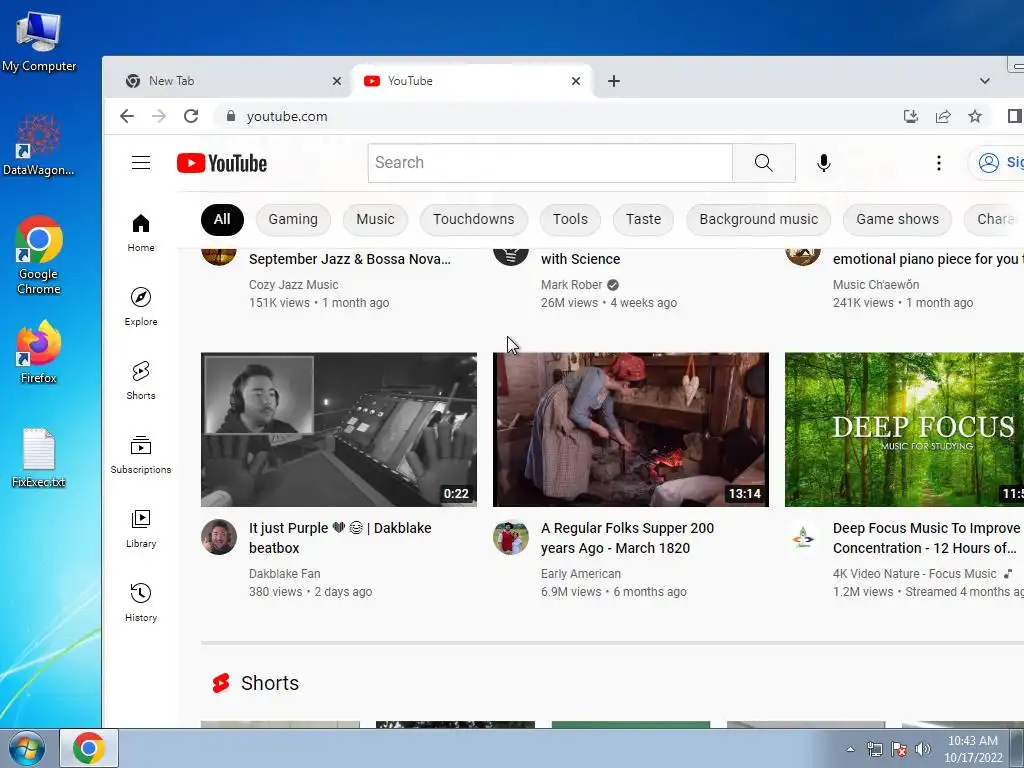Viewport: 1024px width, 768px height.
Task: Open Library in the sidebar
Action: (141, 529)
